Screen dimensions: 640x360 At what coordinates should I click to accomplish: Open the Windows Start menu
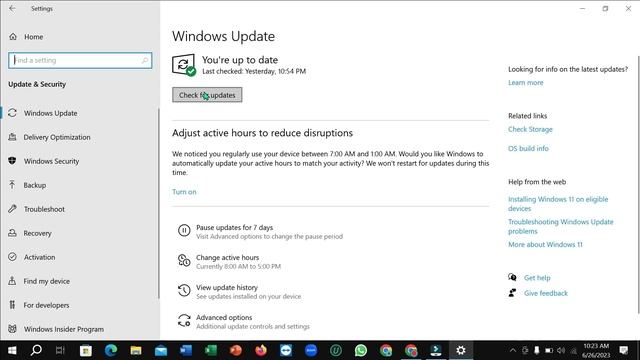point(12,350)
